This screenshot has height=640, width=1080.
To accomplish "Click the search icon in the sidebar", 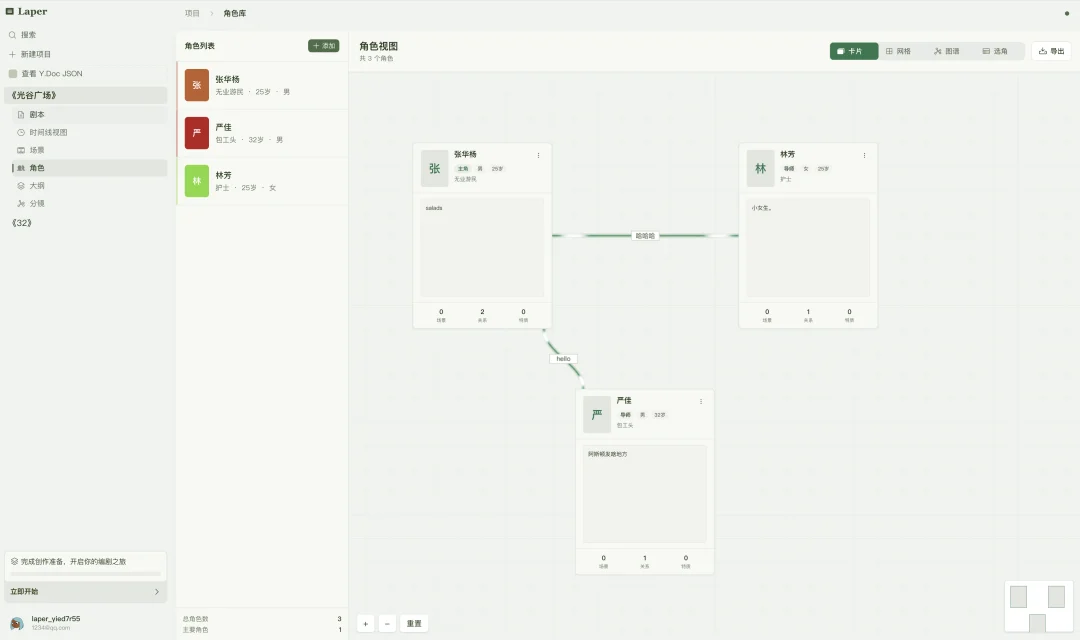I will pyautogui.click(x=13, y=35).
